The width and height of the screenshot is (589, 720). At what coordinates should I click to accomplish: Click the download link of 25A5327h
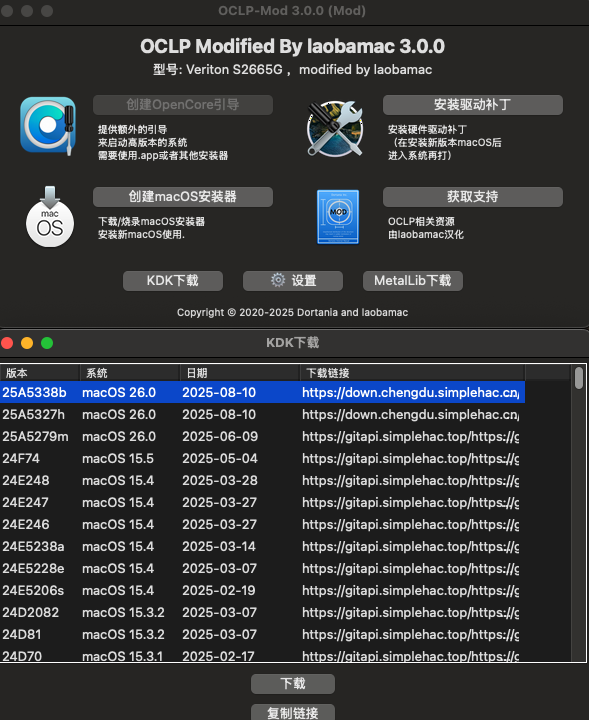pos(410,415)
